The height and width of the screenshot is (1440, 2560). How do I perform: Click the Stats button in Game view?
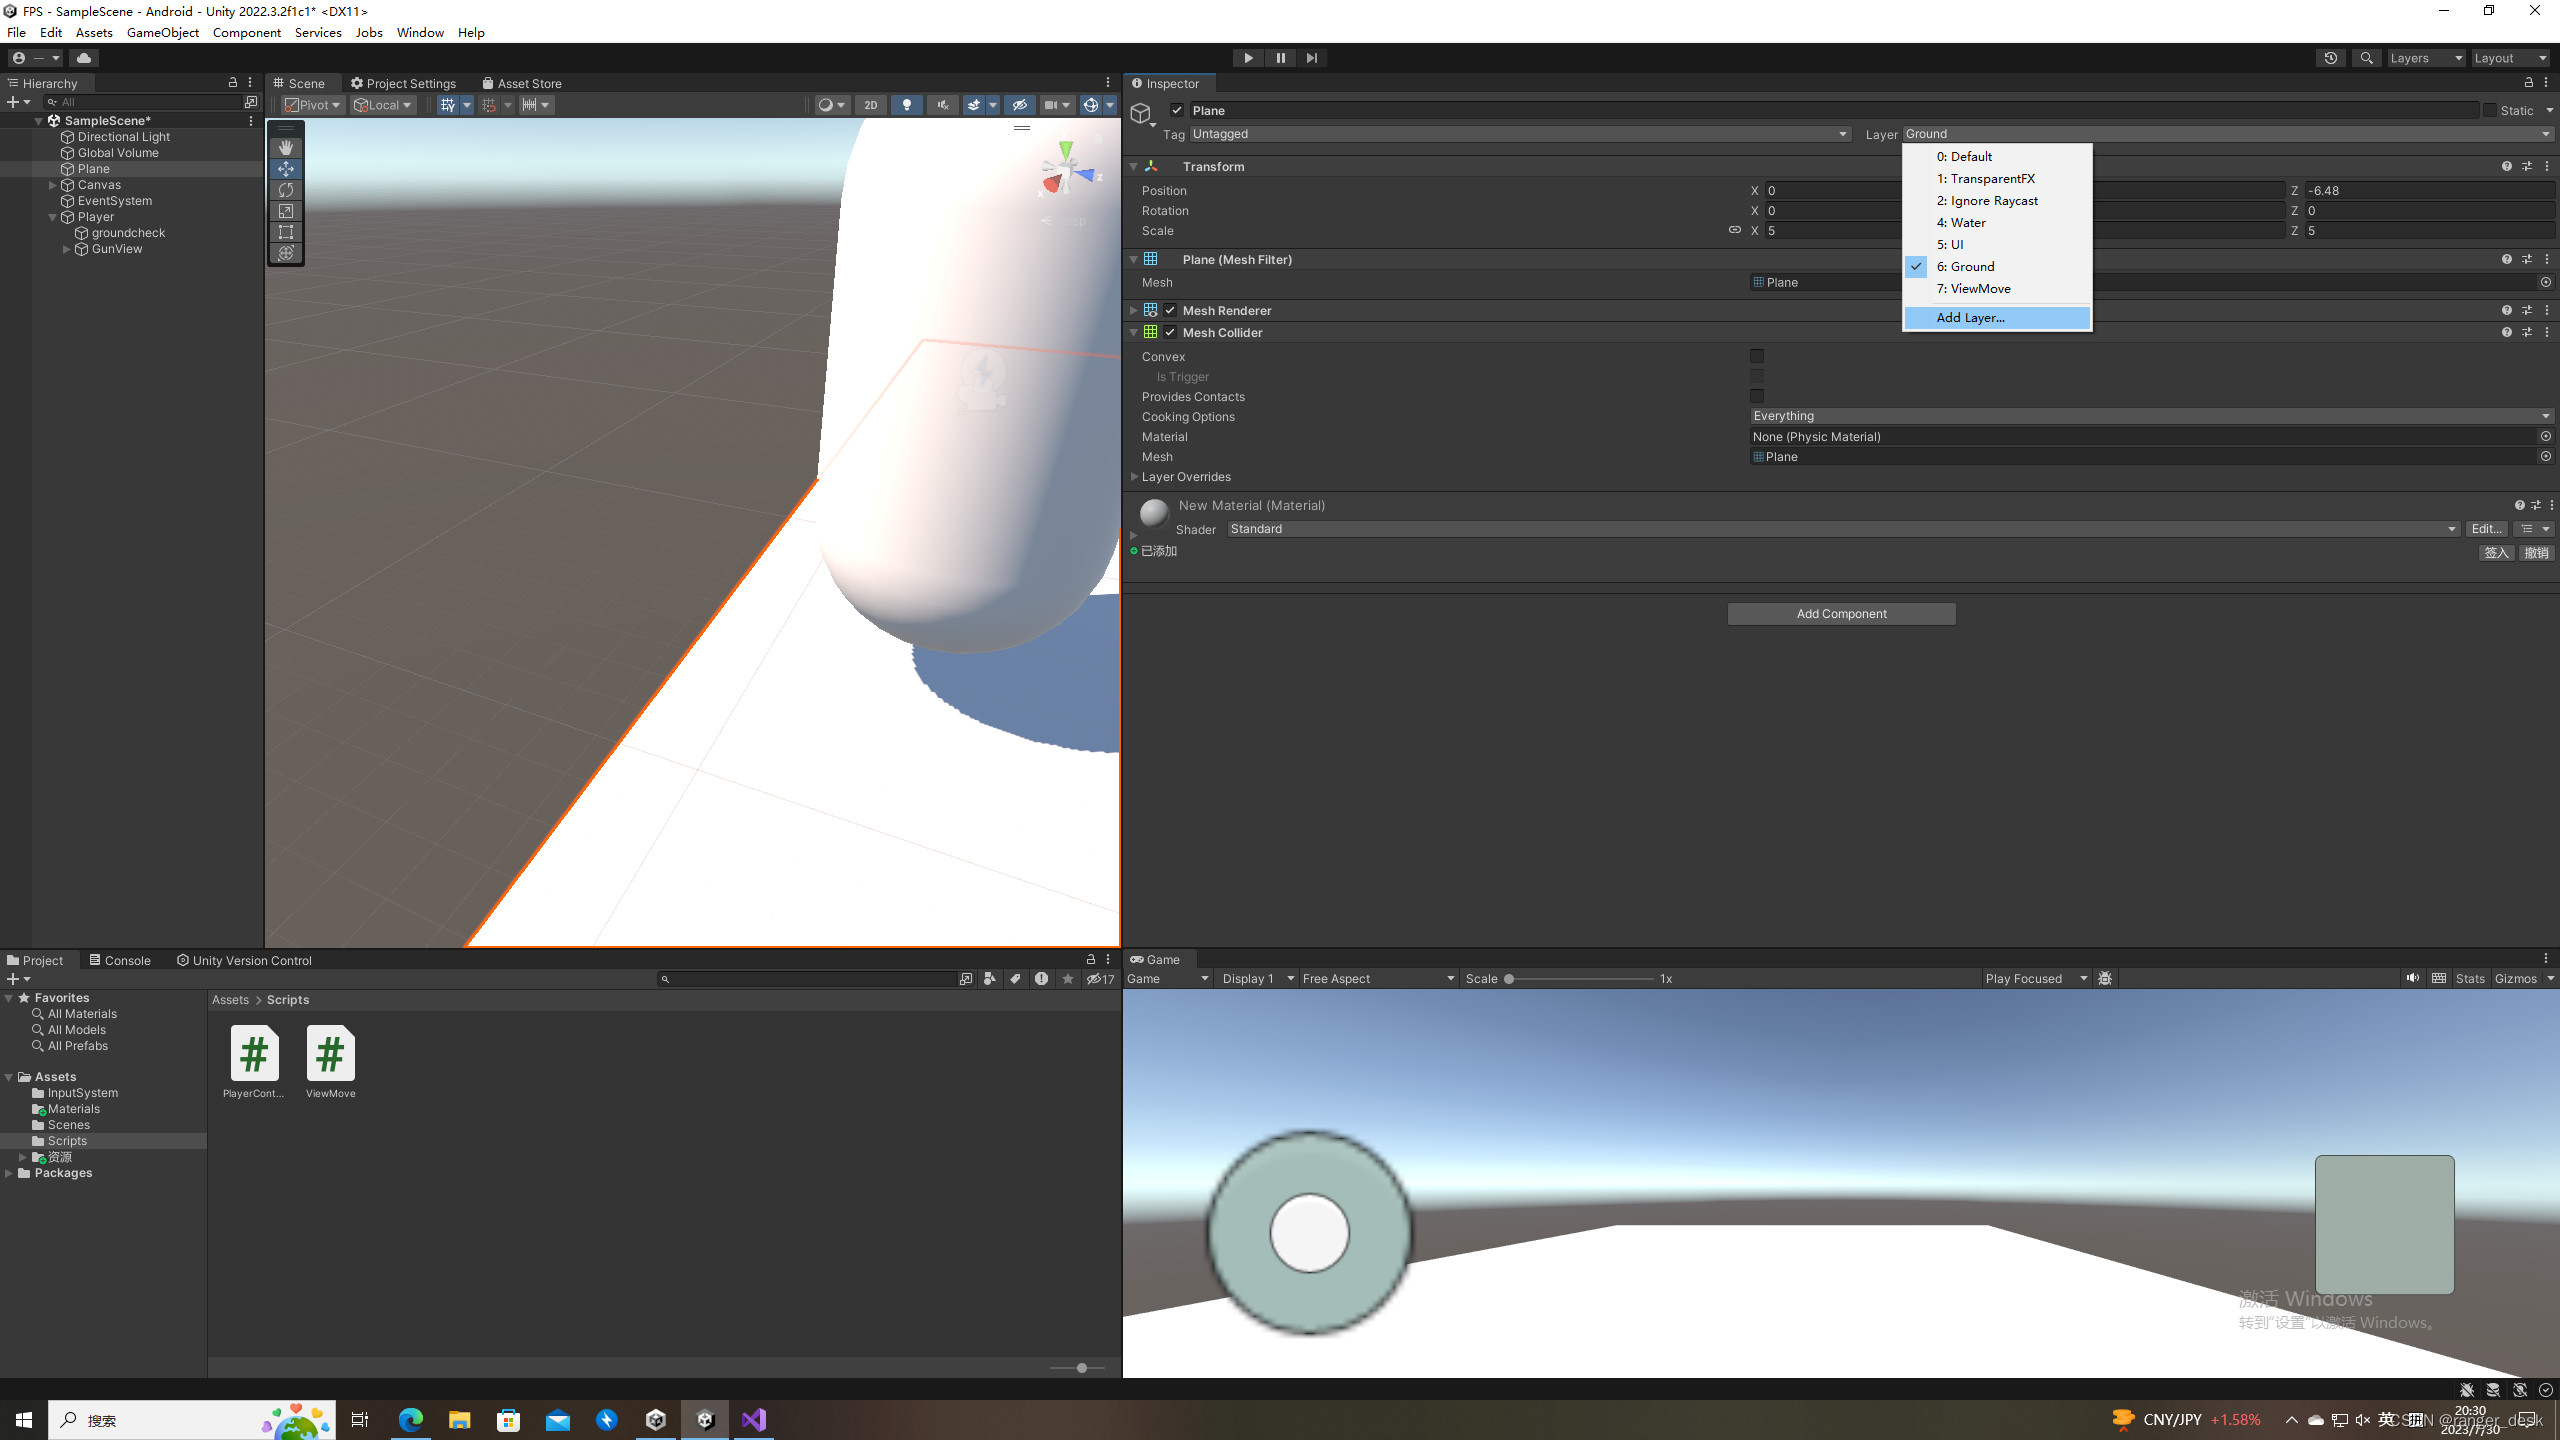(x=2469, y=978)
